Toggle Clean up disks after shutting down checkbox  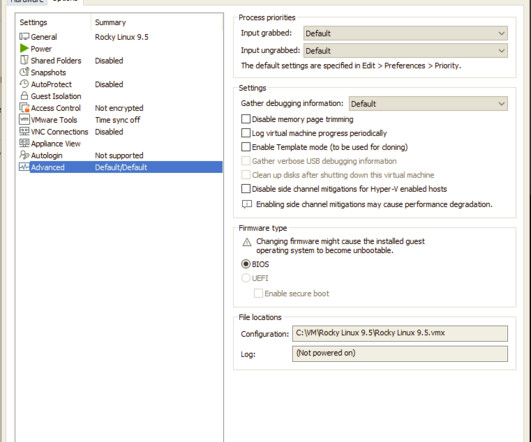[x=246, y=174]
